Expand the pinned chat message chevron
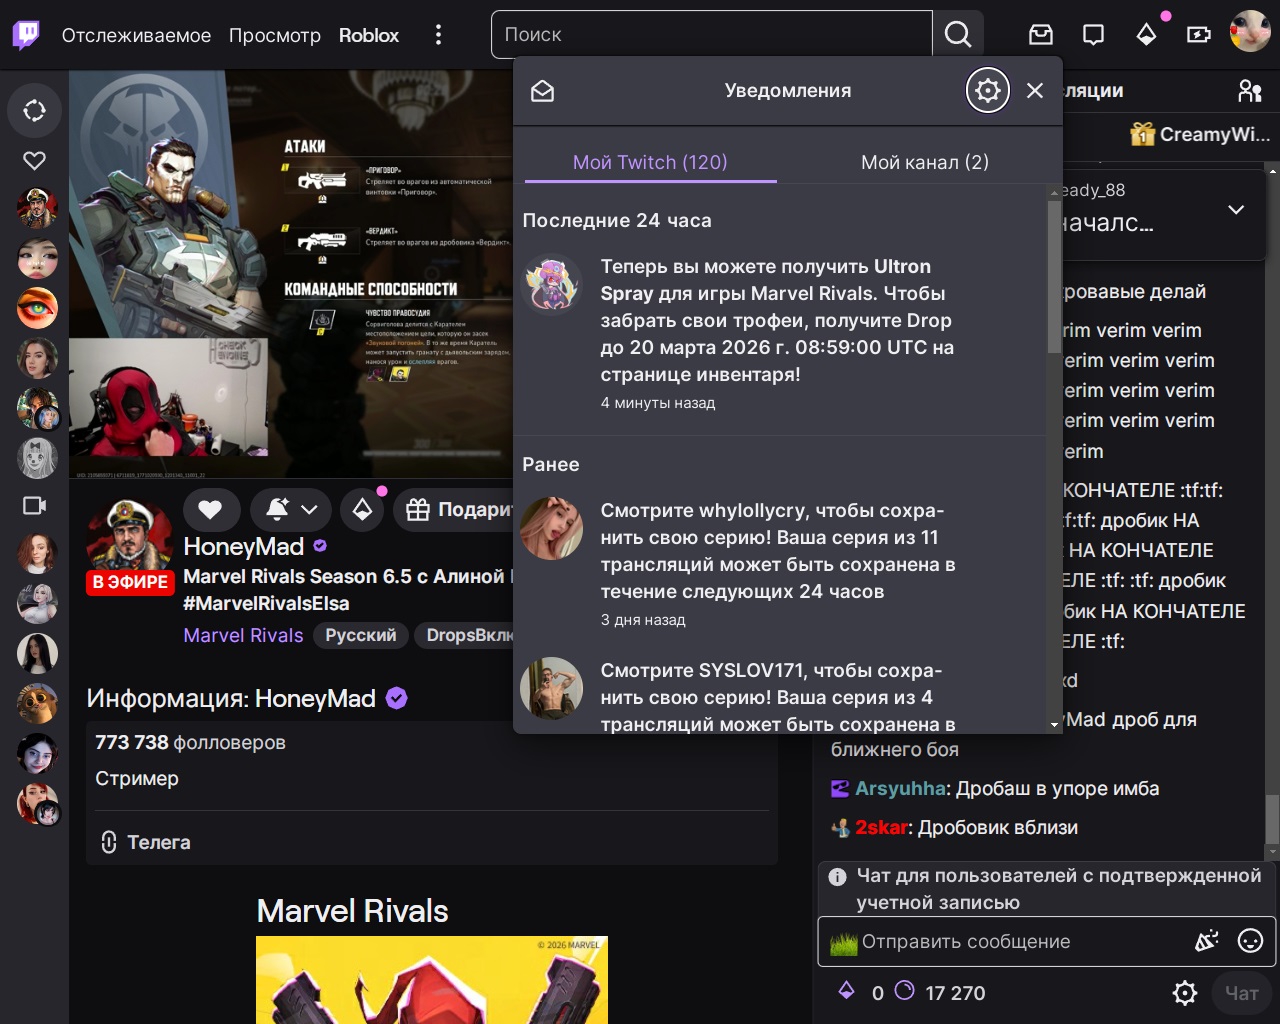 1236,210
